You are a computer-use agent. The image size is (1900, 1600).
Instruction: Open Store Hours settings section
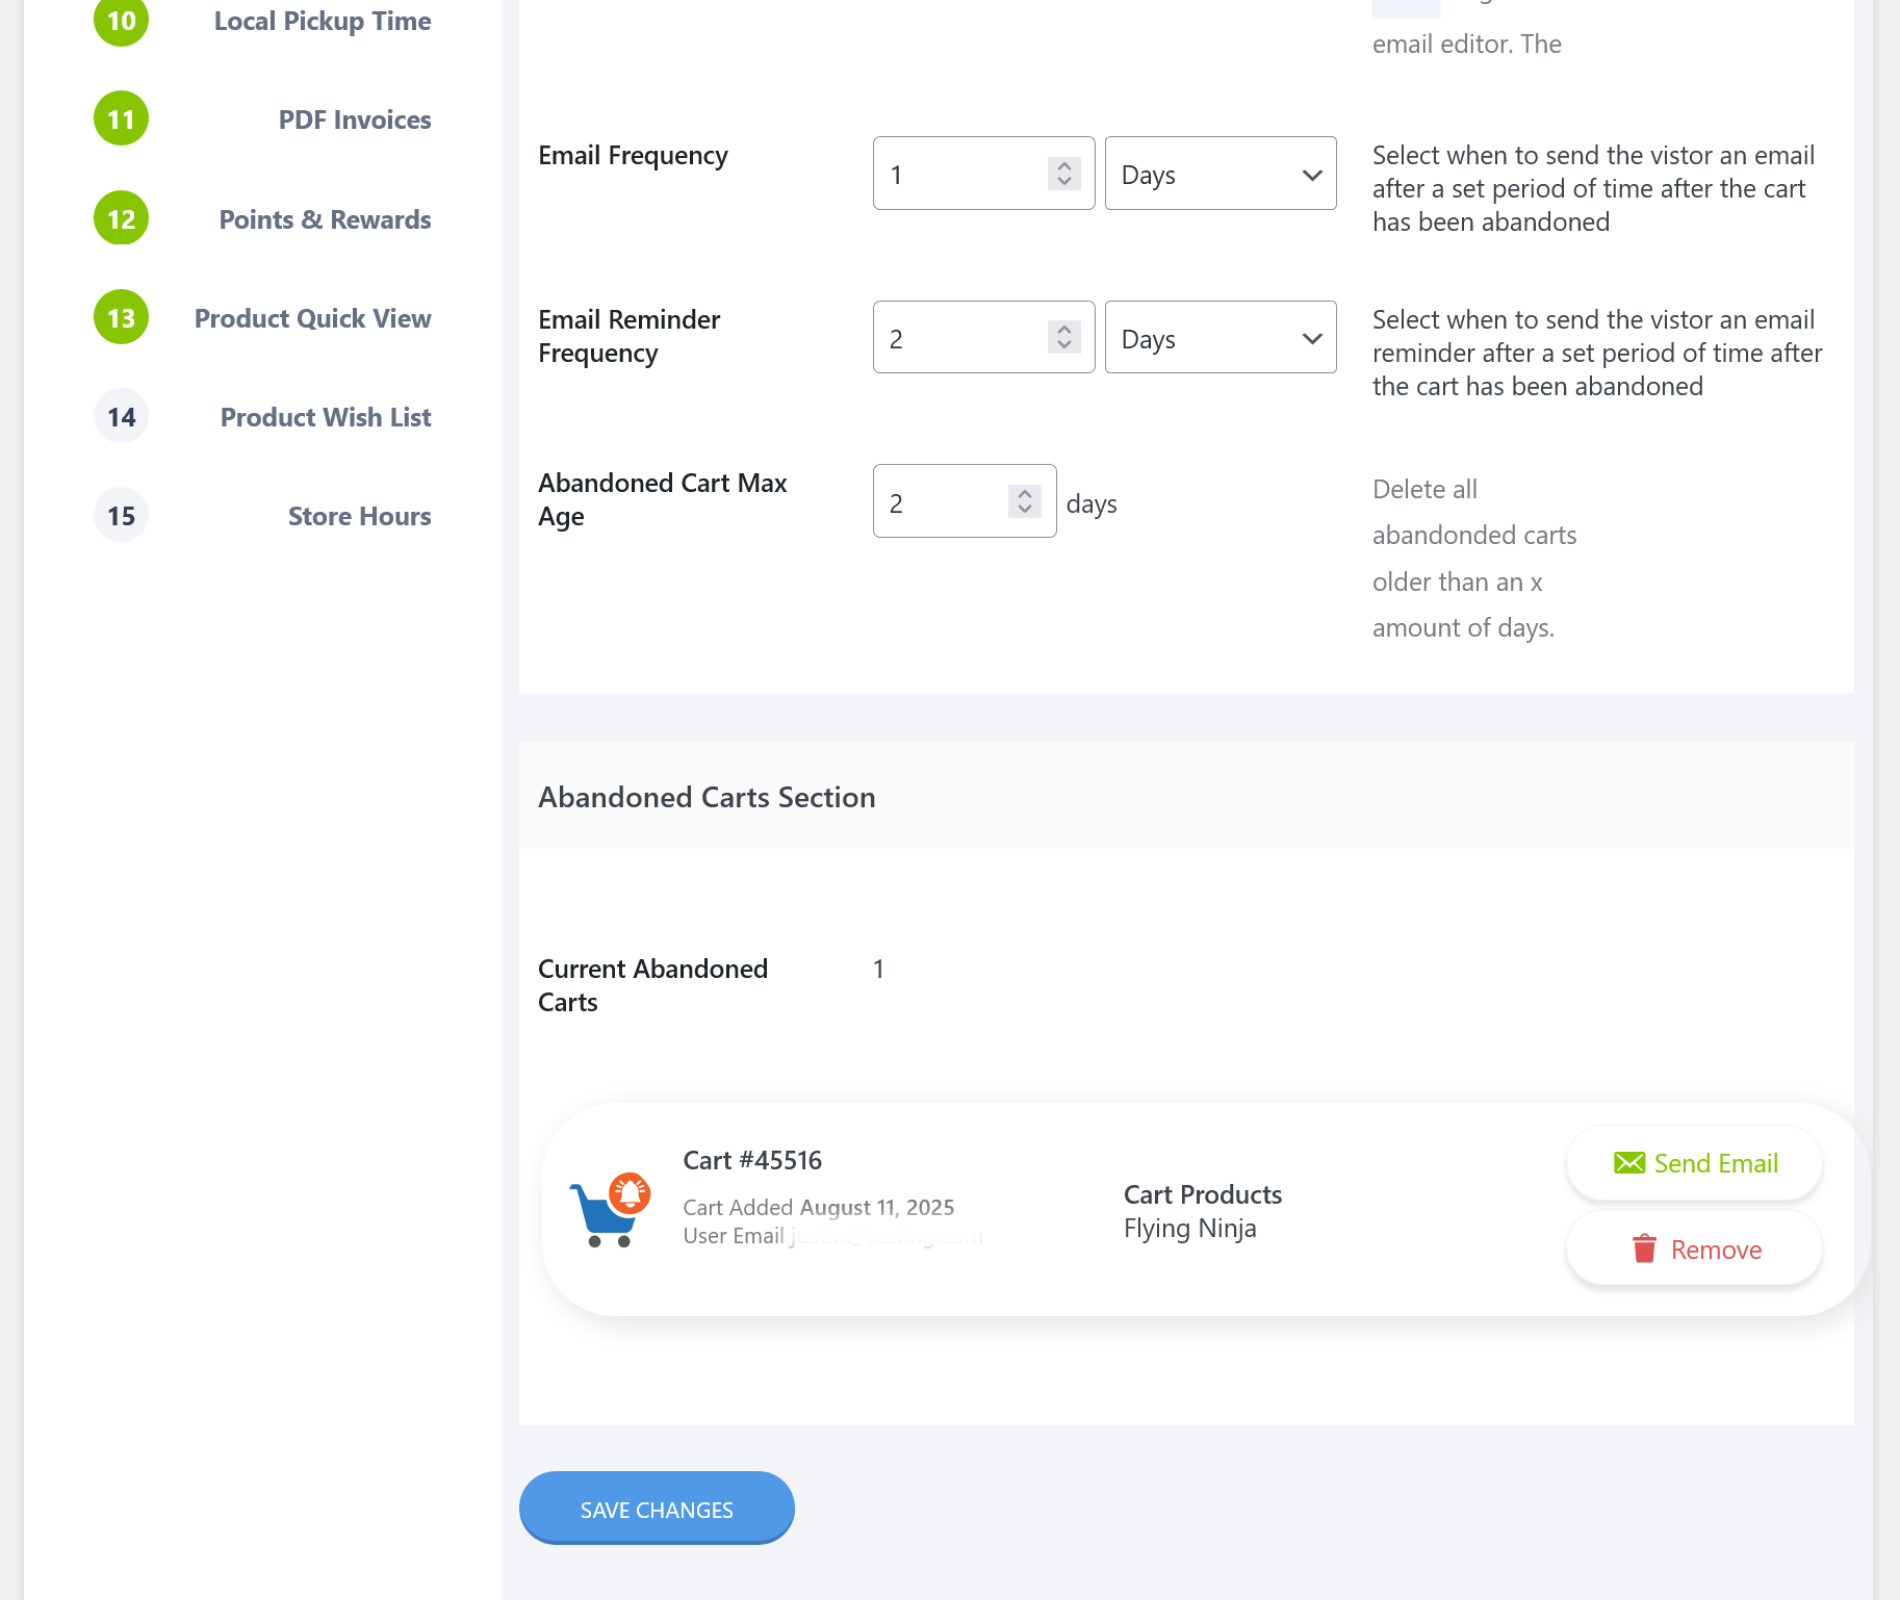359,516
